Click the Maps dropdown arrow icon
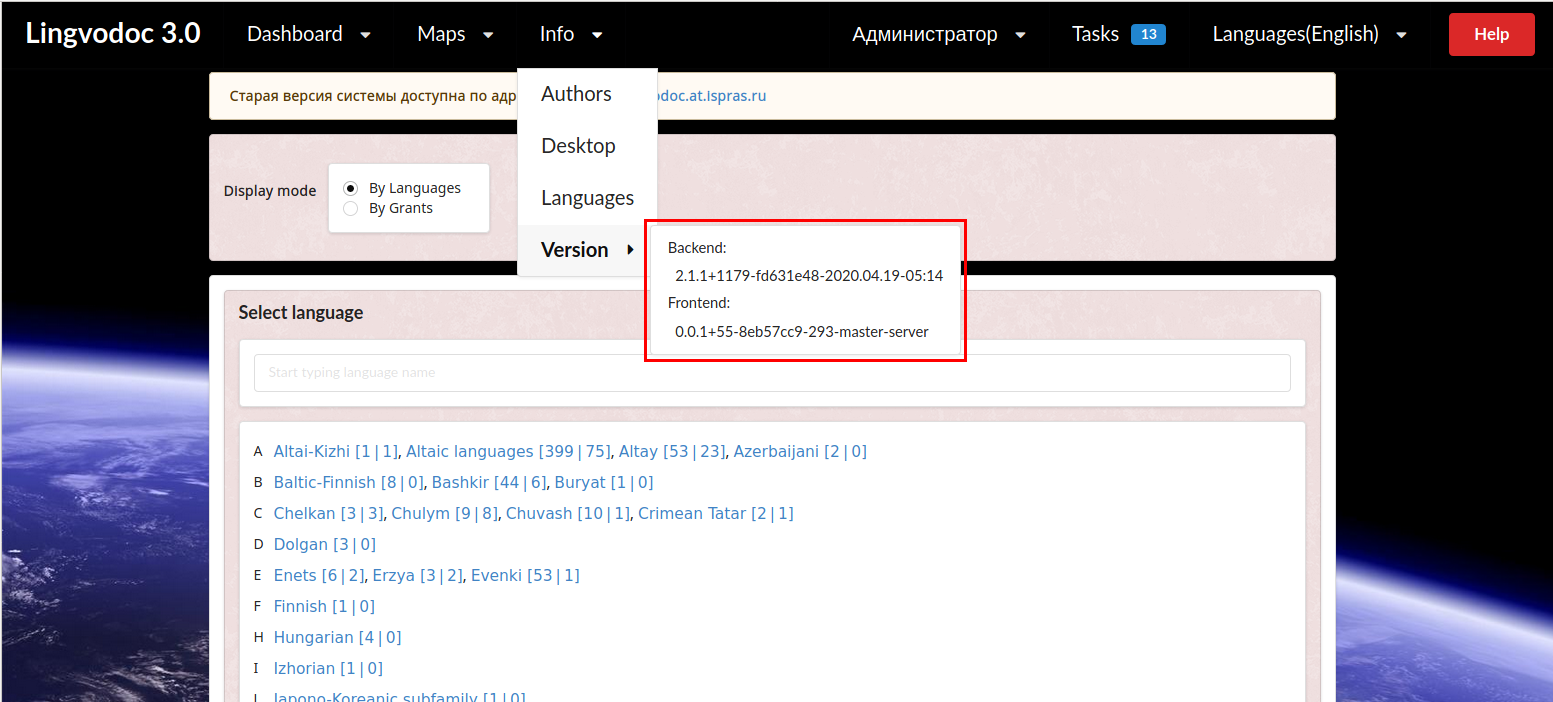 click(487, 35)
